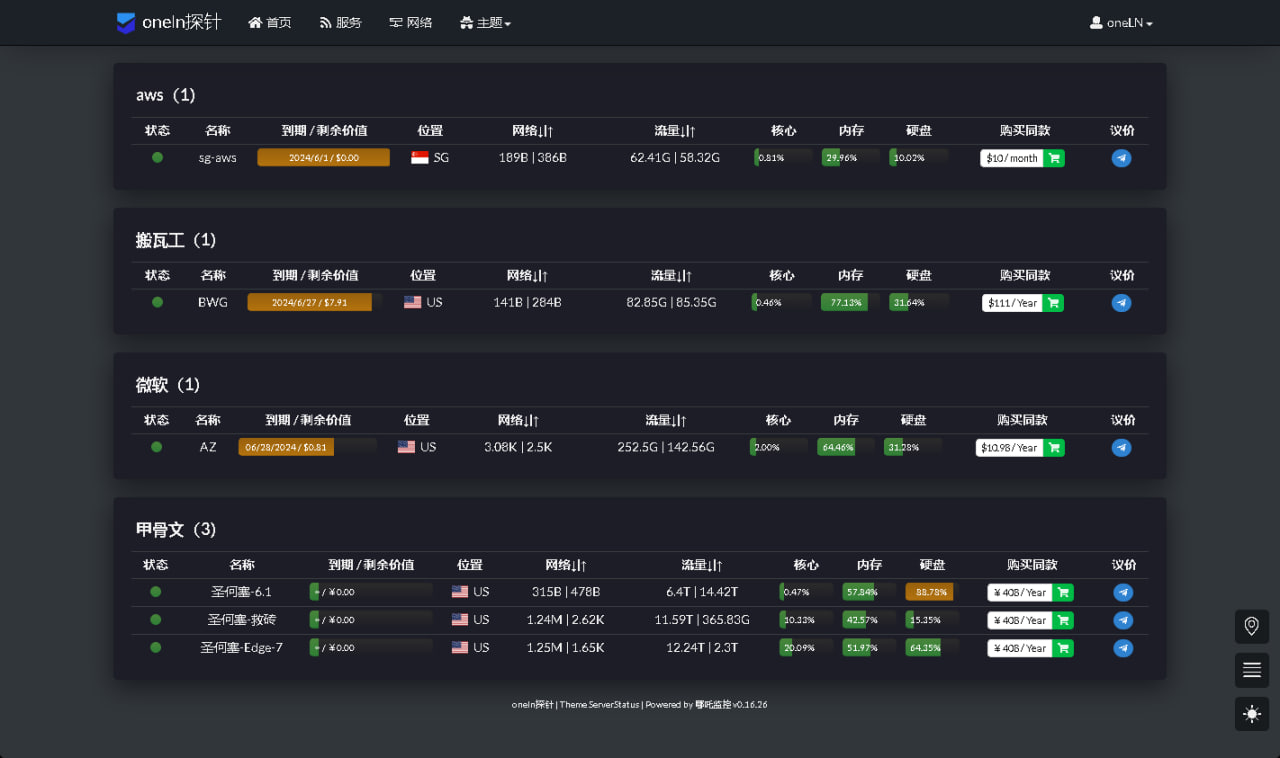Click the server name 圣何塞-Edge-7
The image size is (1280, 758).
pos(241,648)
